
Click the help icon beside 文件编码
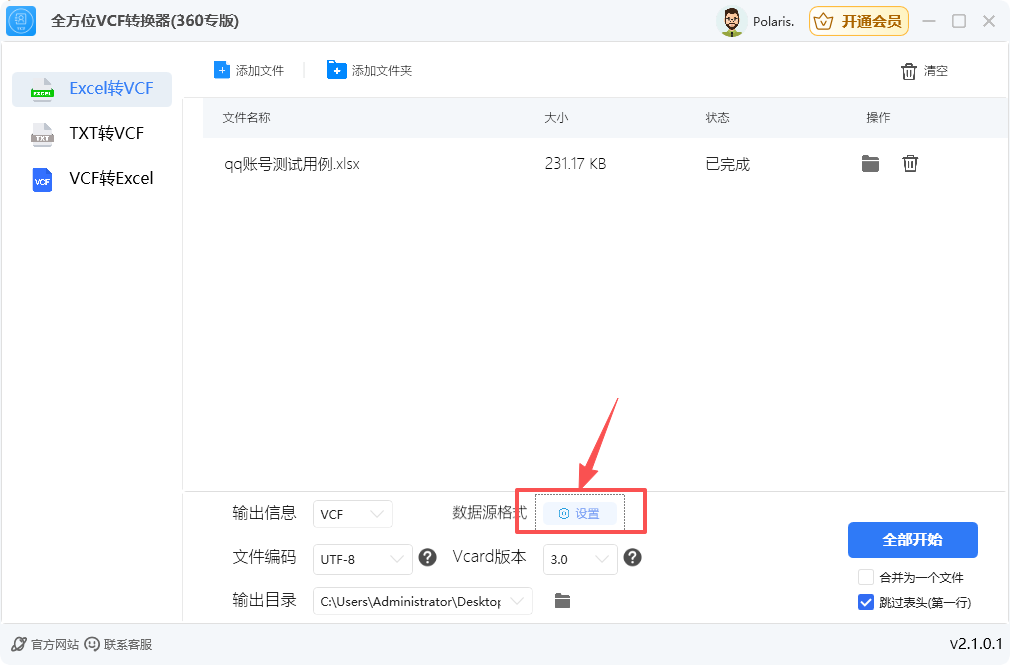click(x=428, y=558)
